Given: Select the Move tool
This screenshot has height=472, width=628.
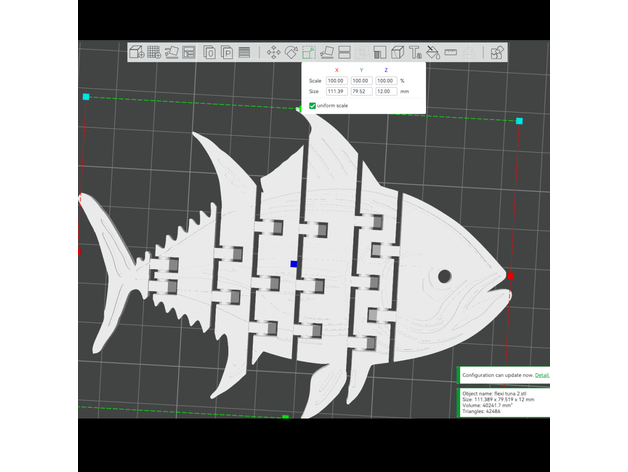Looking at the screenshot, I should point(273,52).
